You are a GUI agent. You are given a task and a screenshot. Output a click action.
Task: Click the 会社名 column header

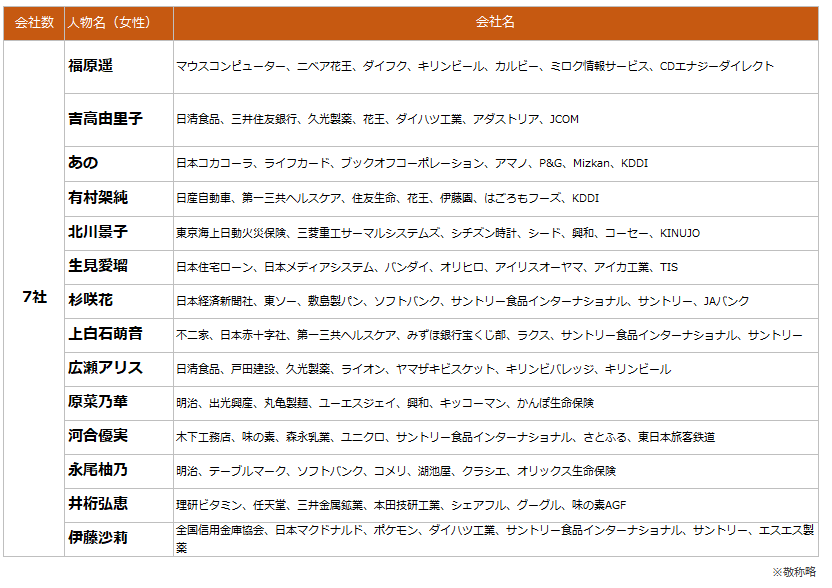[495, 22]
